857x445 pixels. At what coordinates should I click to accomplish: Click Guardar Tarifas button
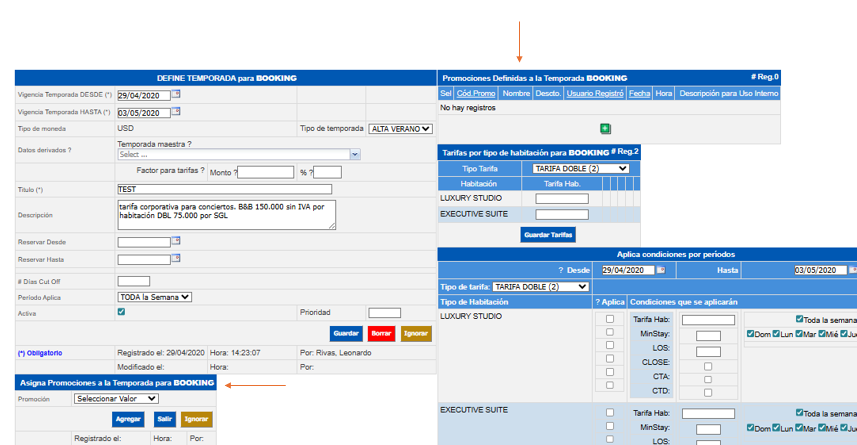tap(548, 235)
